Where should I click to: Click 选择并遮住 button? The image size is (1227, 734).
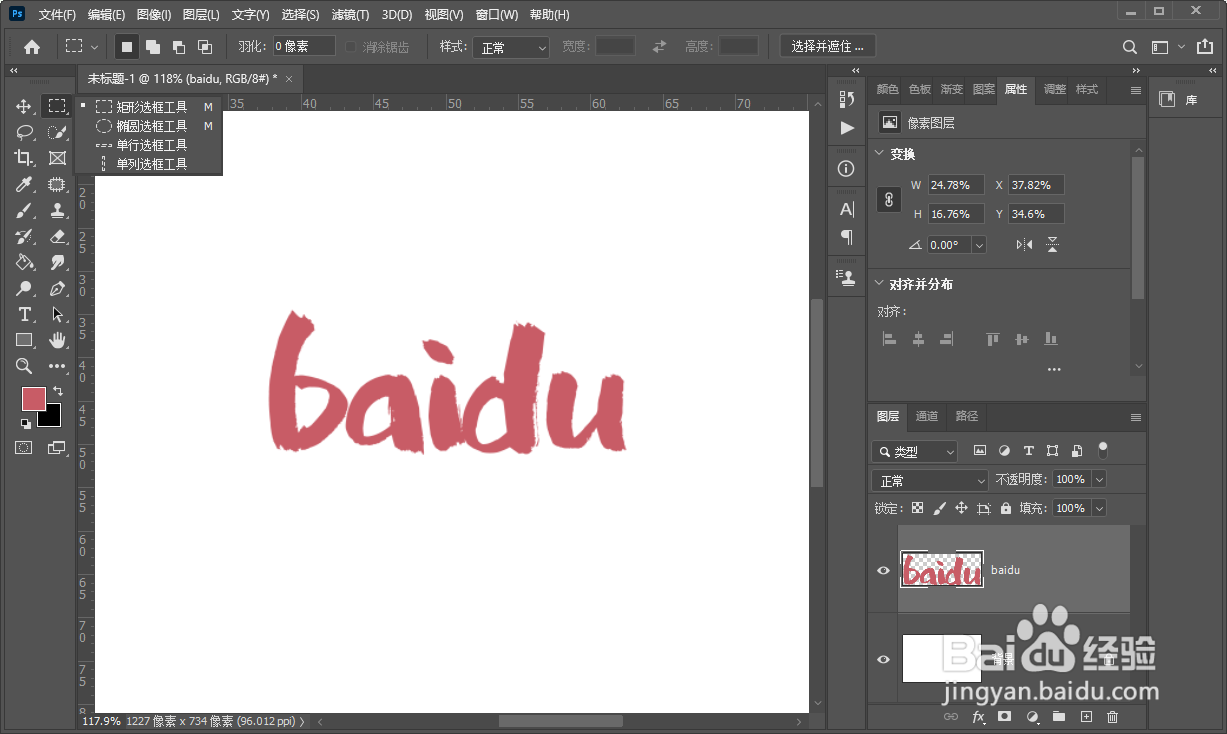coord(828,46)
